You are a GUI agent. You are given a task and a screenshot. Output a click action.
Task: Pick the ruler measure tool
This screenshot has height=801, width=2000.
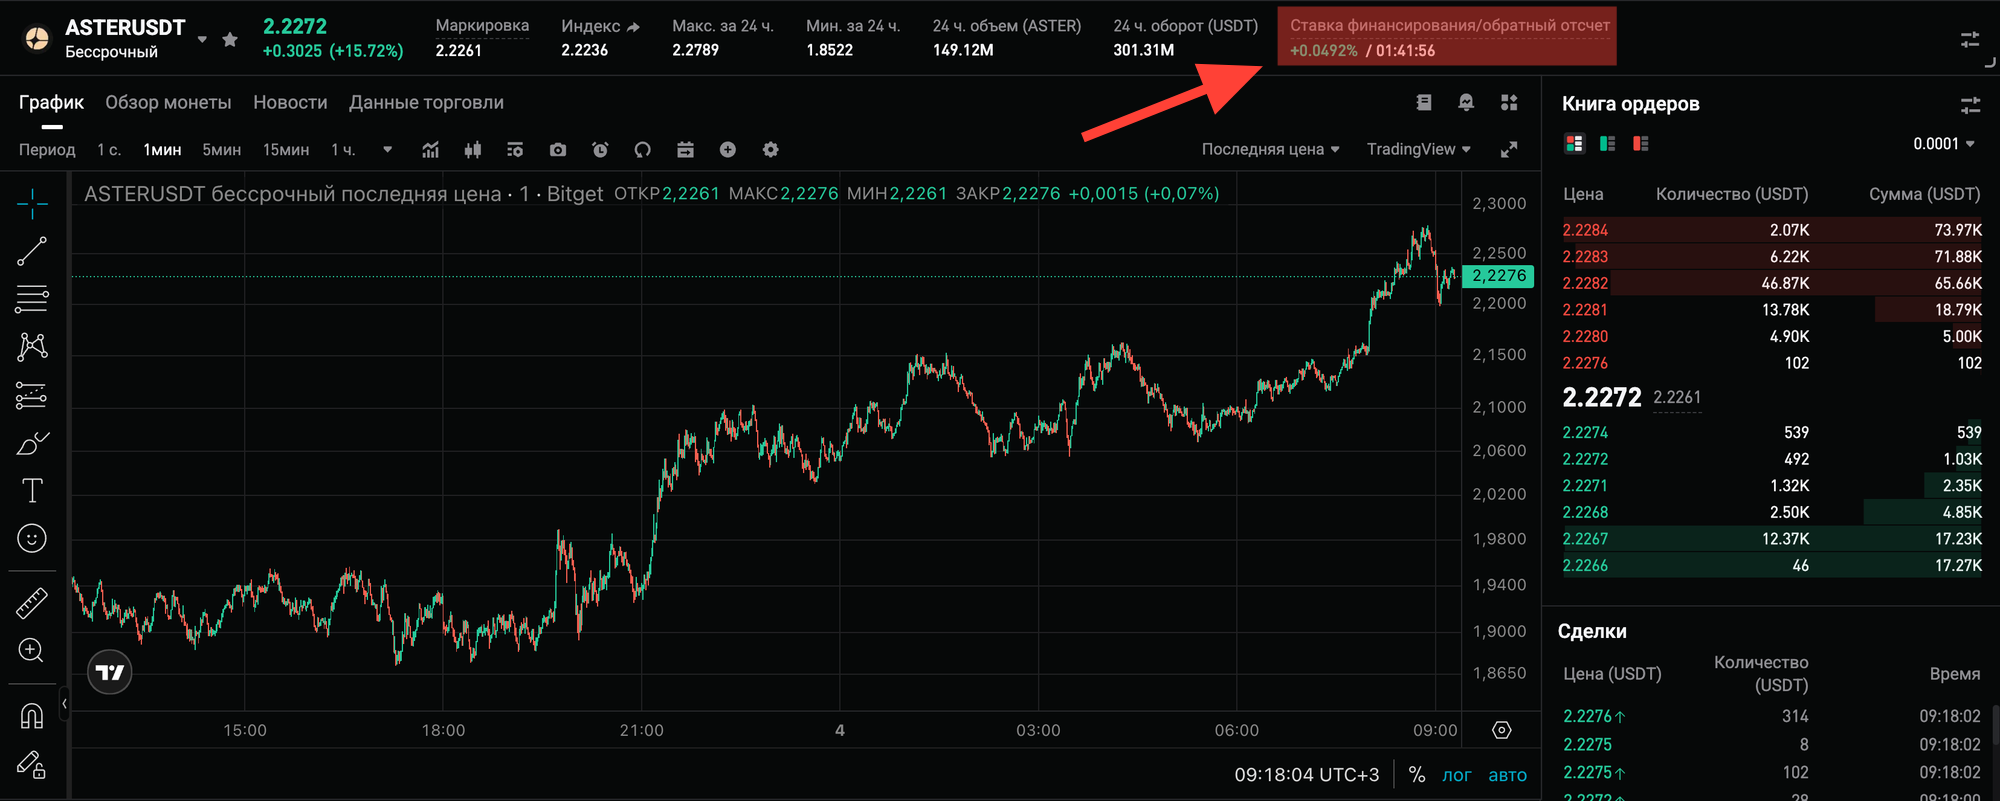pyautogui.click(x=32, y=603)
